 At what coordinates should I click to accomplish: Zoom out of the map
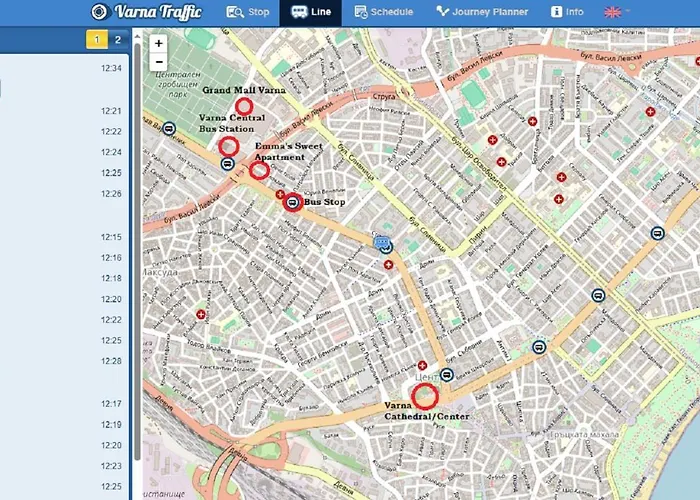159,62
